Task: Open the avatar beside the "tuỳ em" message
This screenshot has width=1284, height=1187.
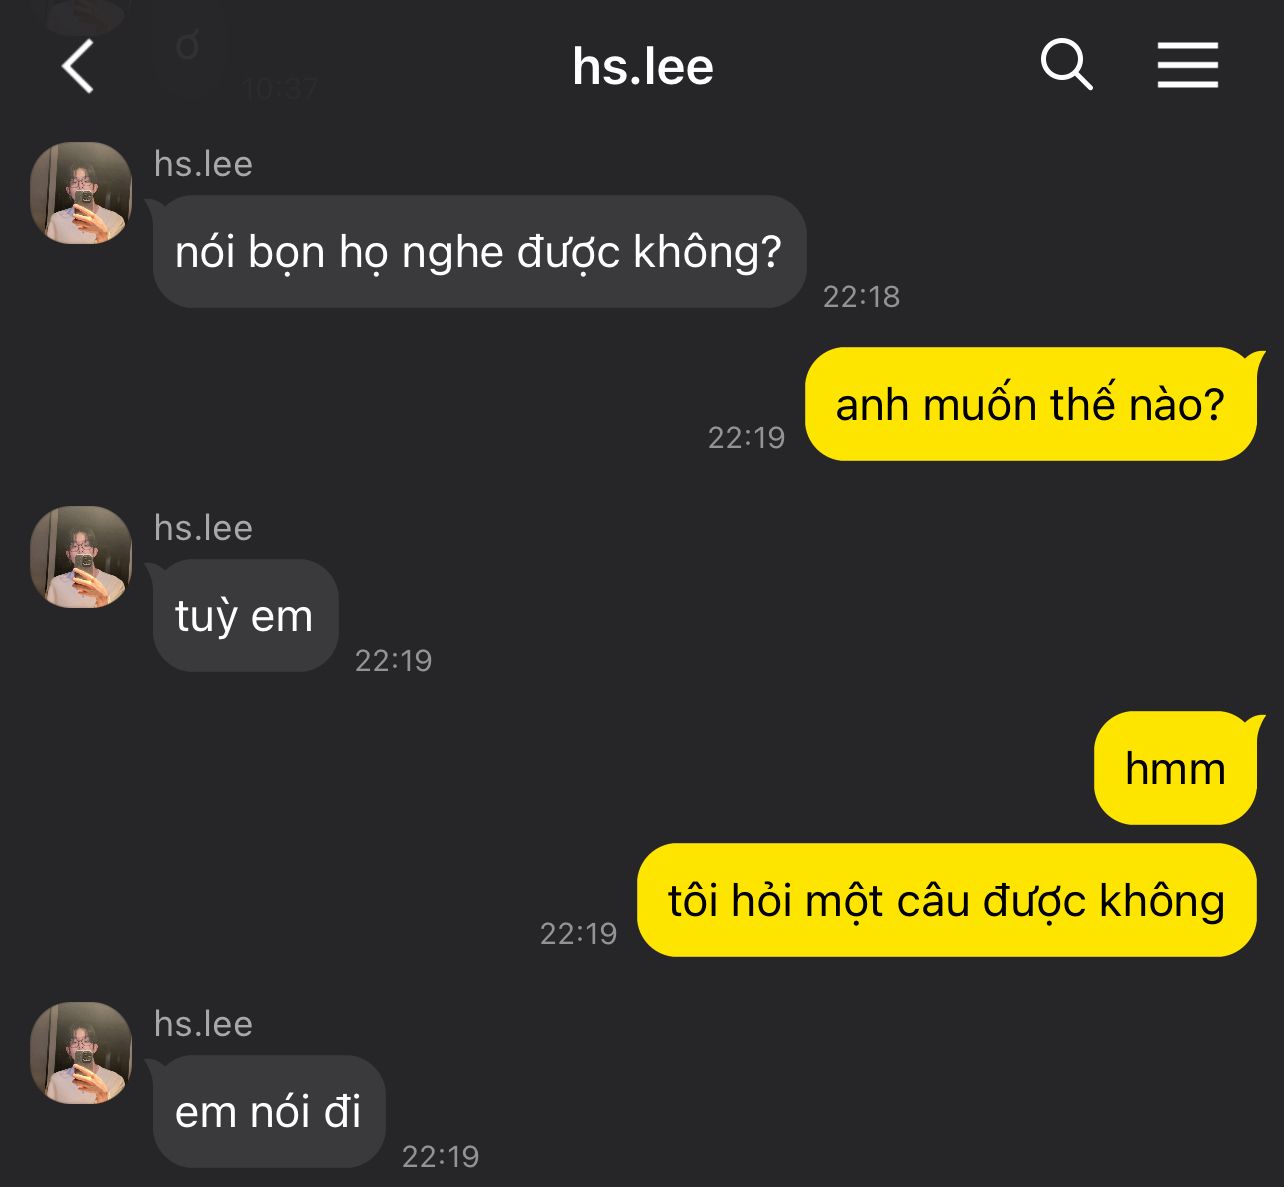Action: [x=81, y=557]
